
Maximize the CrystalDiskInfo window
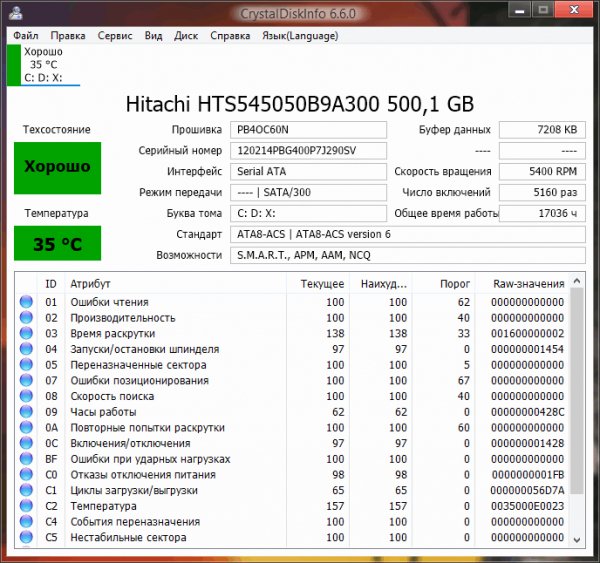point(543,10)
